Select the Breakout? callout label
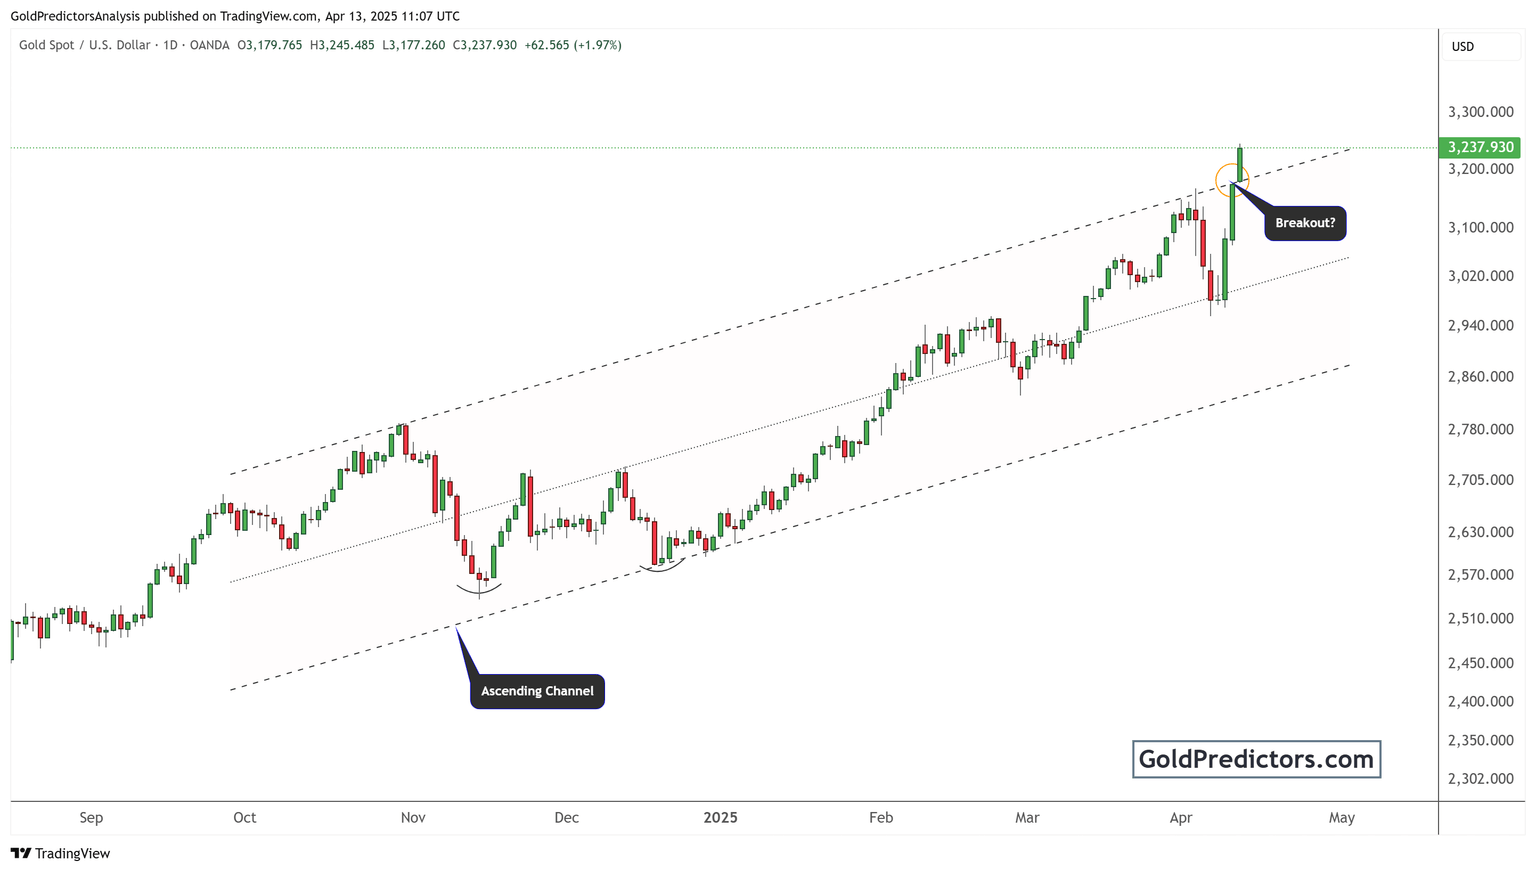The width and height of the screenshot is (1536, 872). pos(1305,223)
